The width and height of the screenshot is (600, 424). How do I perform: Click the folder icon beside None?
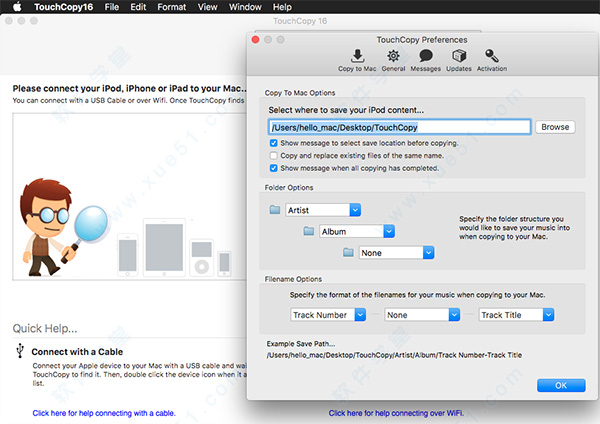click(348, 253)
